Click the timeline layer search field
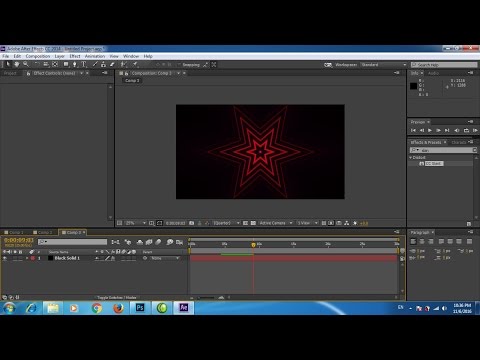The image size is (480, 360). [x=72, y=242]
